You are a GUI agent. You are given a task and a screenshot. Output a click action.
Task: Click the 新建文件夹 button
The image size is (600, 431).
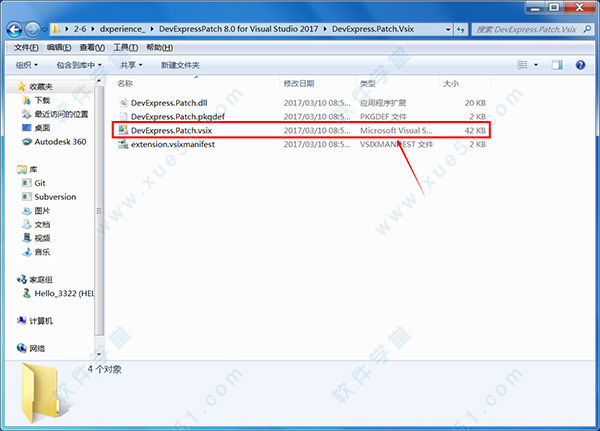[180, 65]
